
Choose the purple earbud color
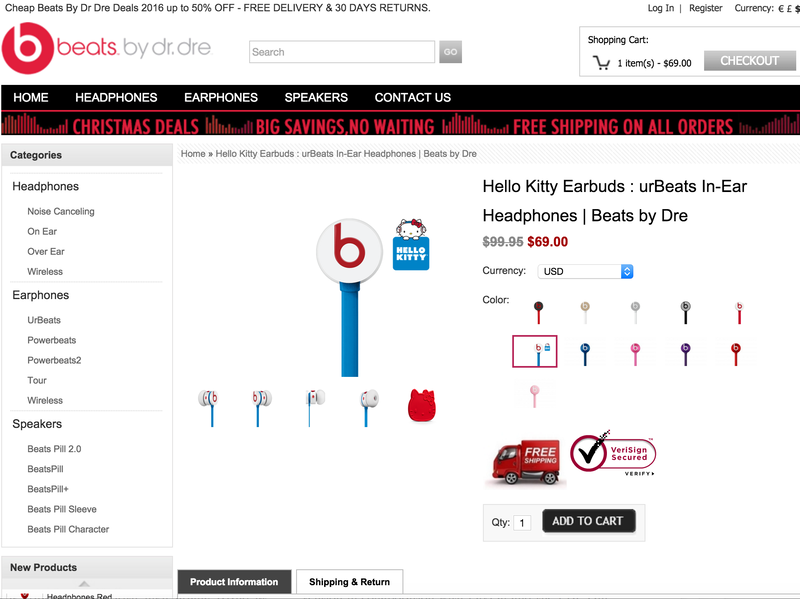pyautogui.click(x=685, y=354)
